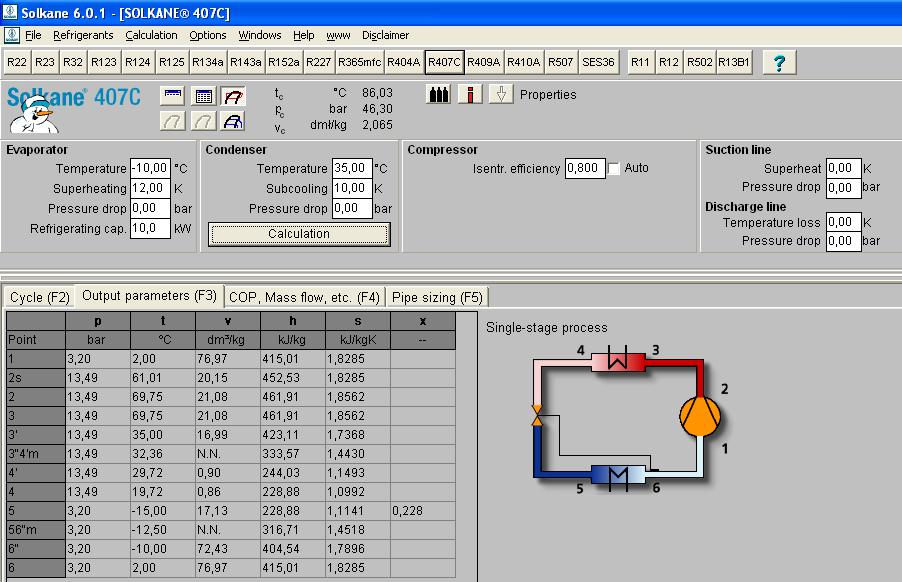Open the COP, Mass flow, etc. (F4) tab
Viewport: 902px width, 582px height.
pos(304,297)
